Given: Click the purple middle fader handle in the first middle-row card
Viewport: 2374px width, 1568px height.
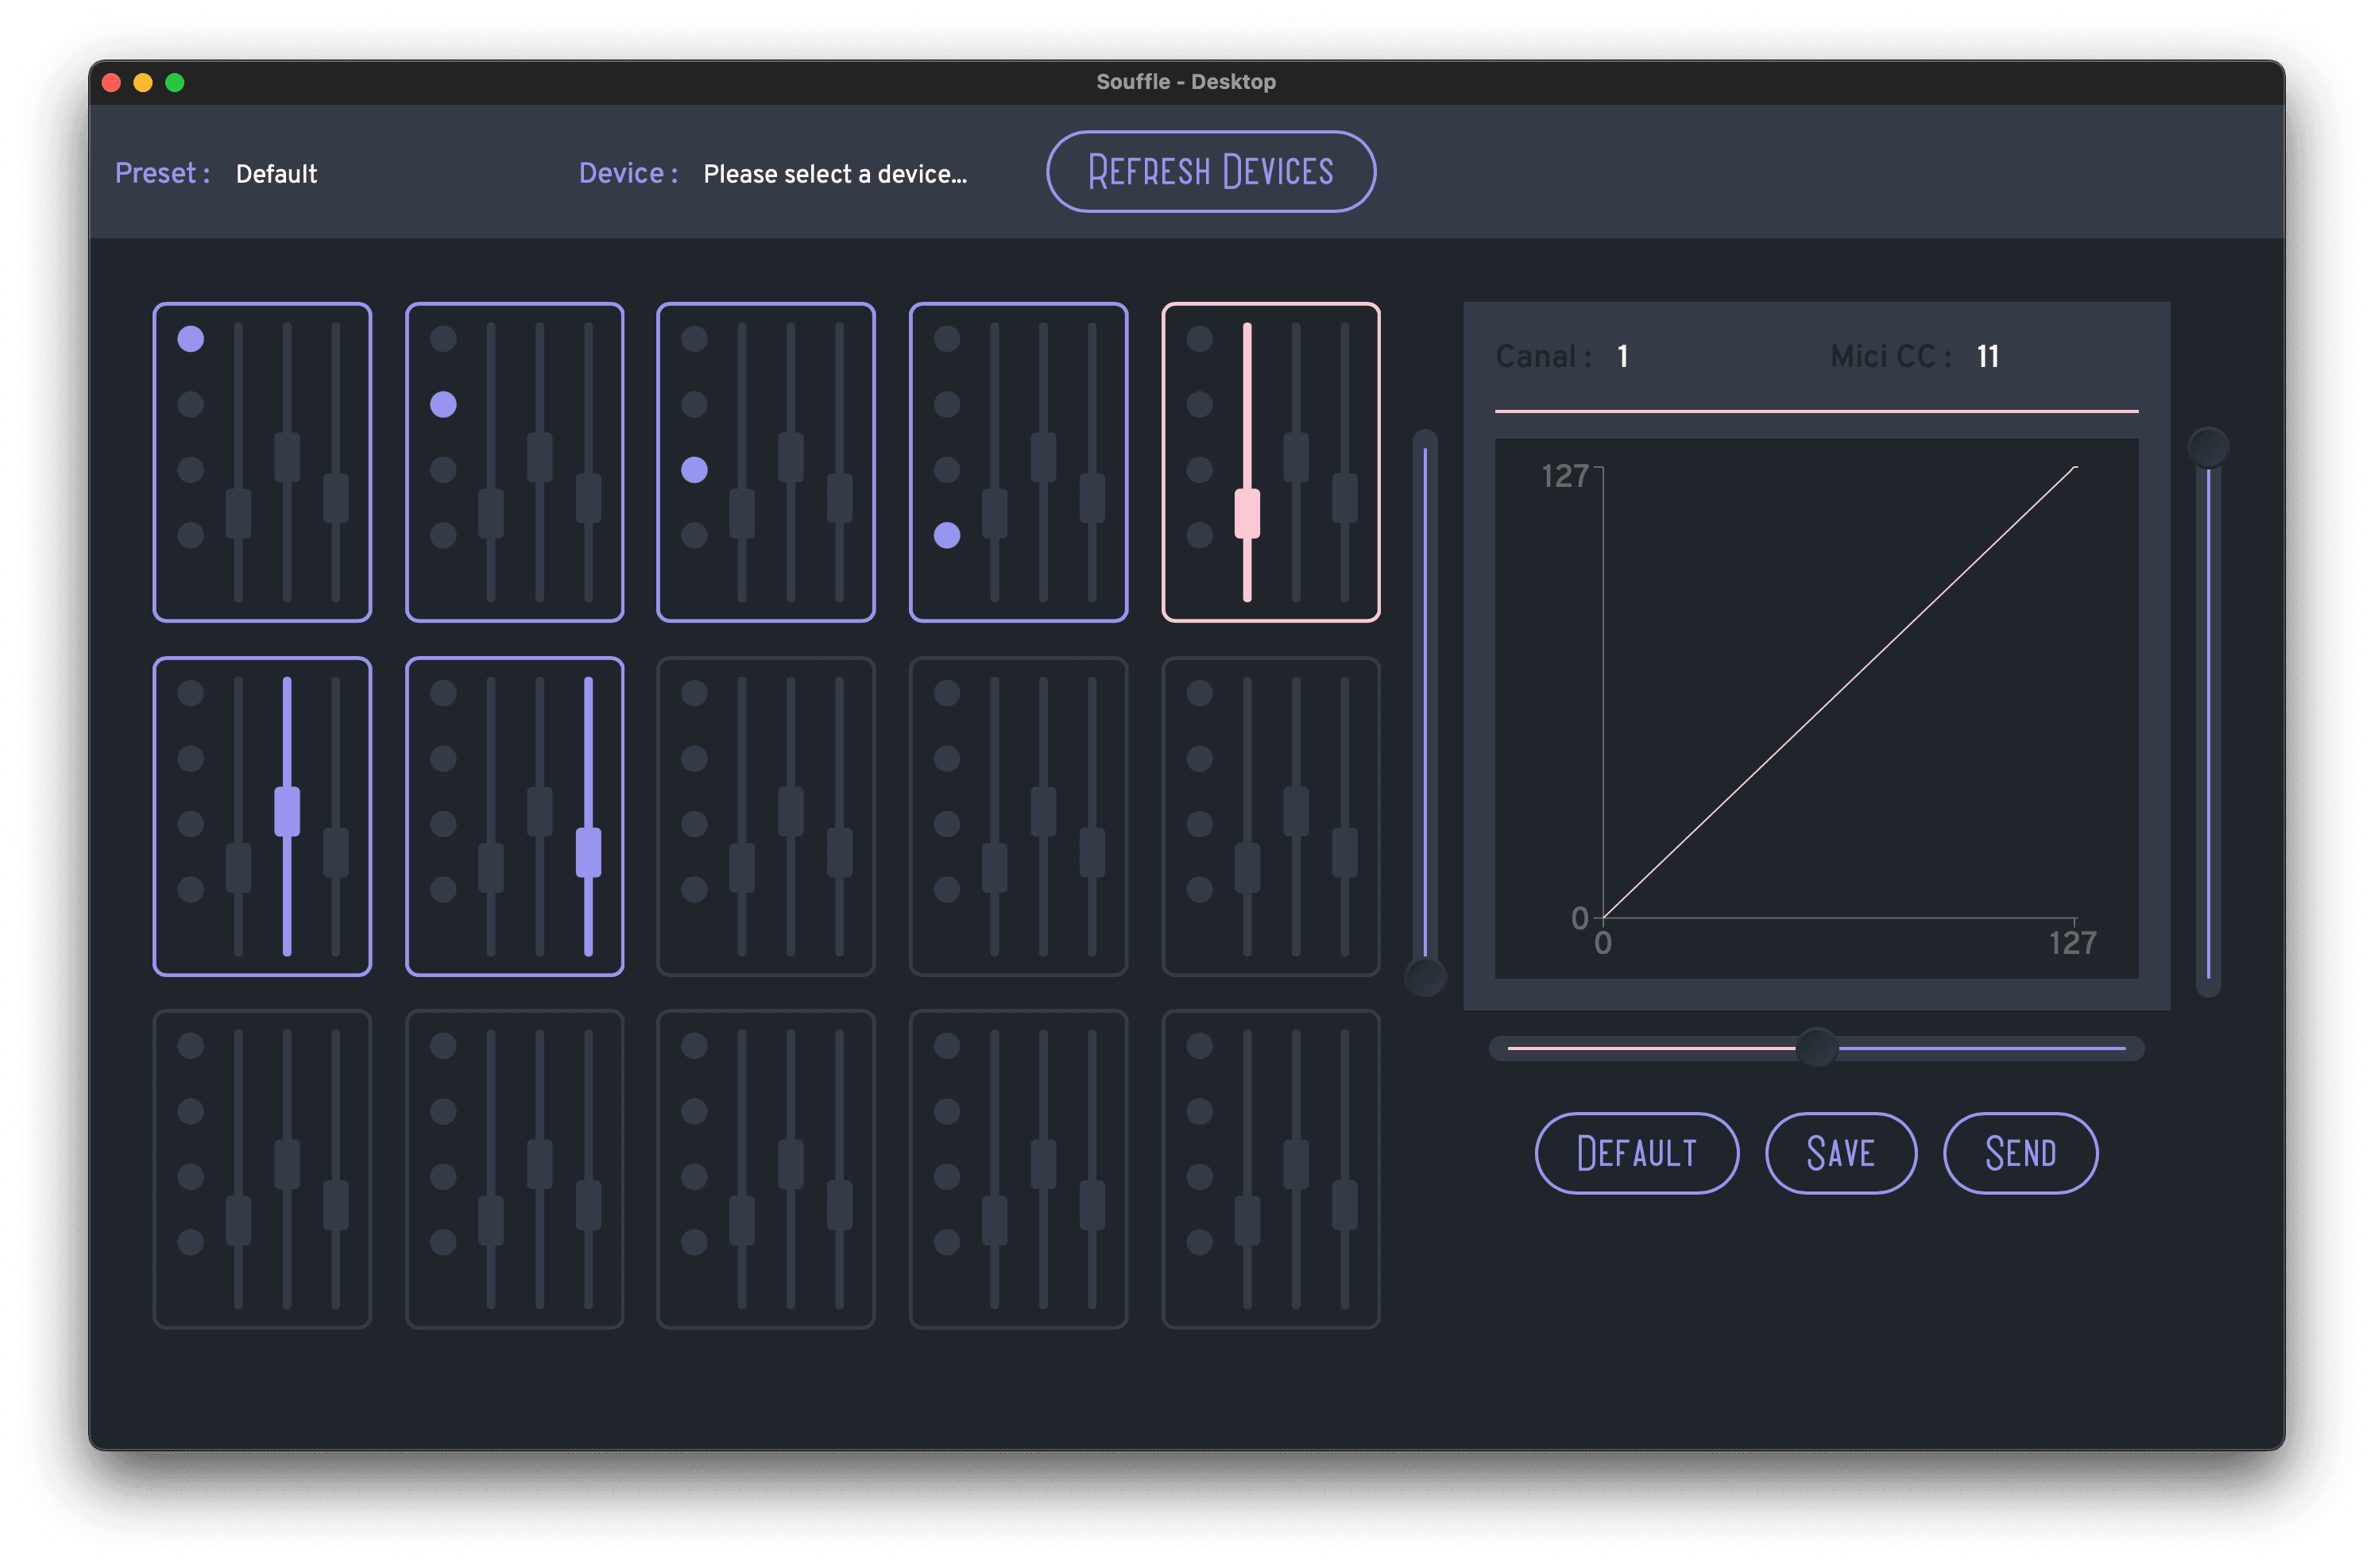Looking at the screenshot, I should click(x=287, y=811).
